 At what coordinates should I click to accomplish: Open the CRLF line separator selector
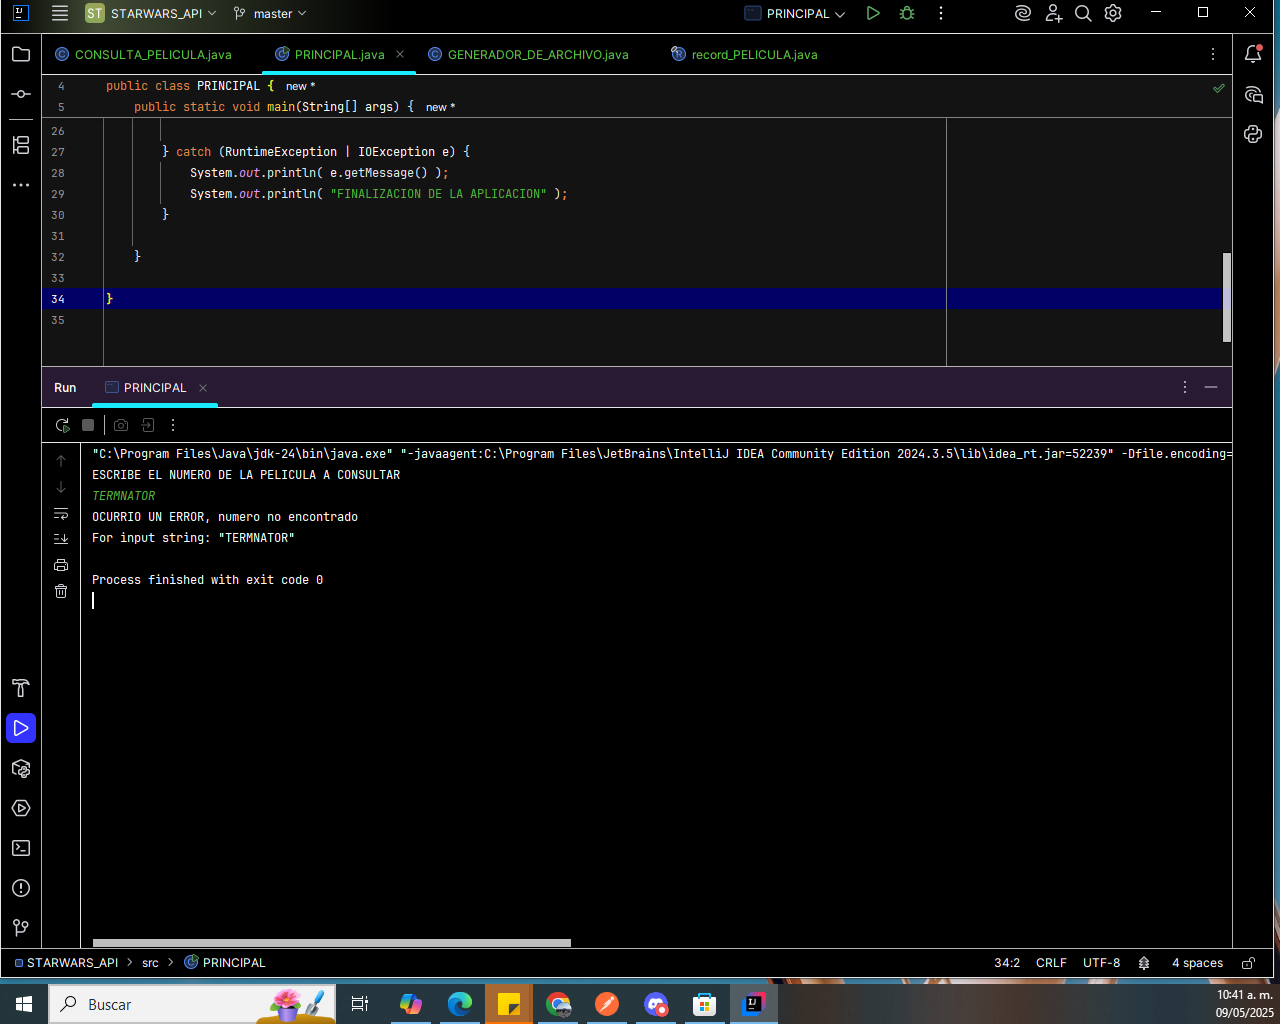[x=1051, y=963]
